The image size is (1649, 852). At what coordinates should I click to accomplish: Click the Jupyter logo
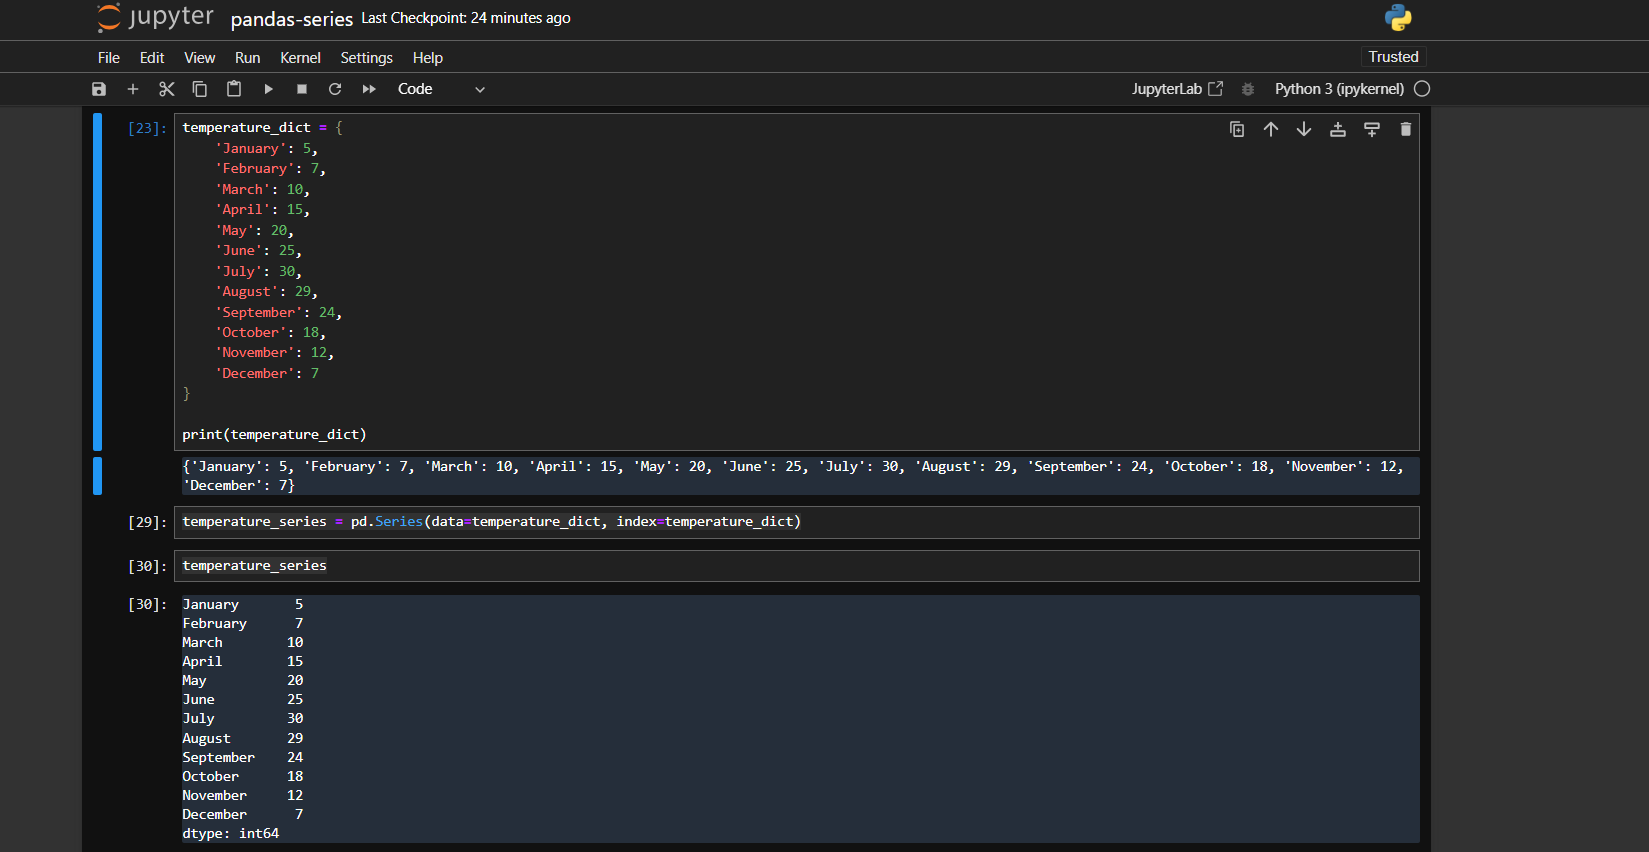(155, 18)
